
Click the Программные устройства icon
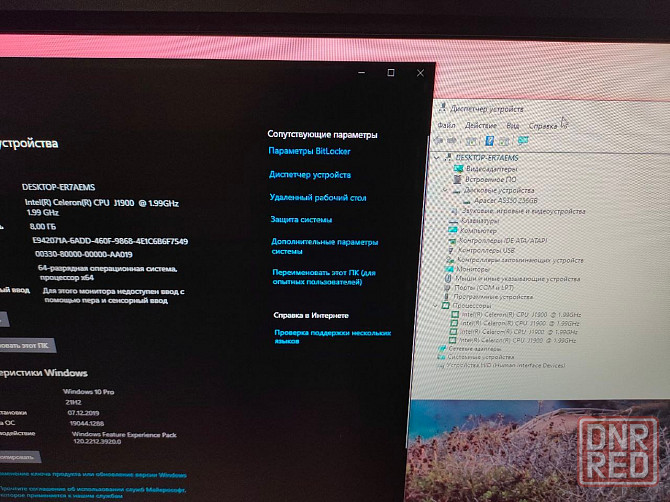point(447,297)
